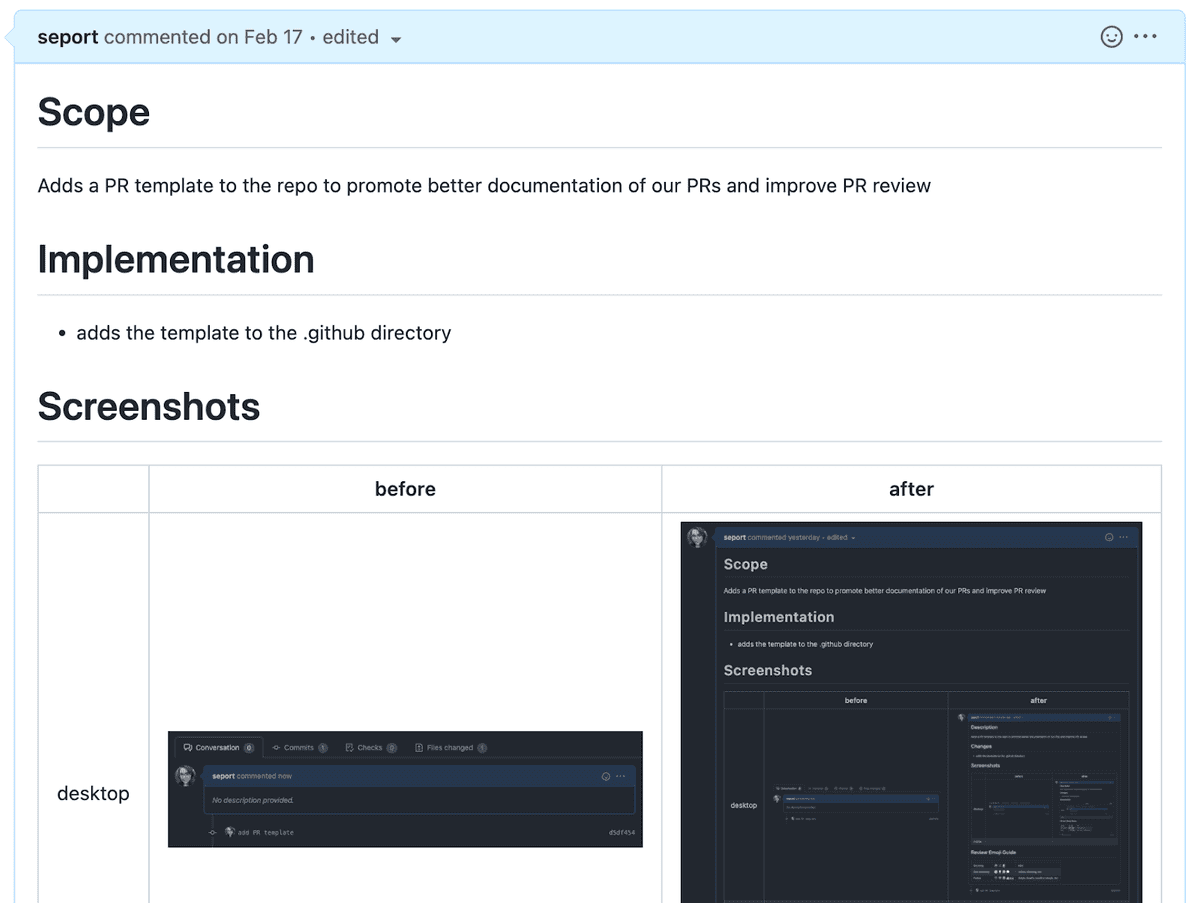
Task: Click the smiley icon in the 'commented yesterday' header
Action: click(1109, 537)
